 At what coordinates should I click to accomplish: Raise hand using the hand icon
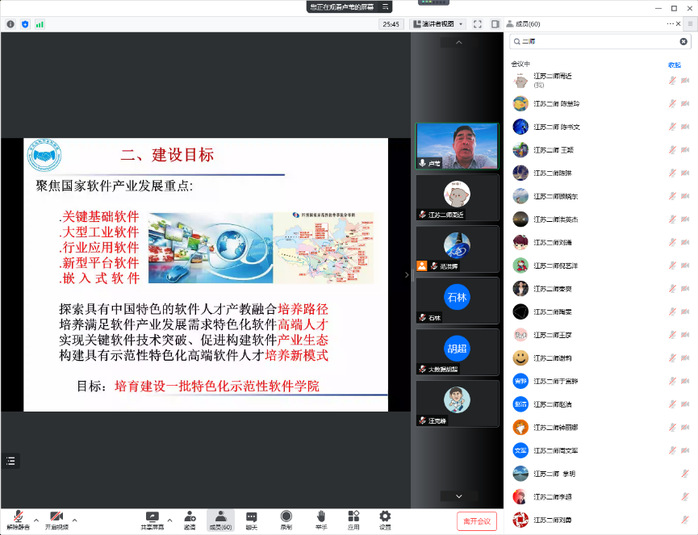pyautogui.click(x=321, y=516)
